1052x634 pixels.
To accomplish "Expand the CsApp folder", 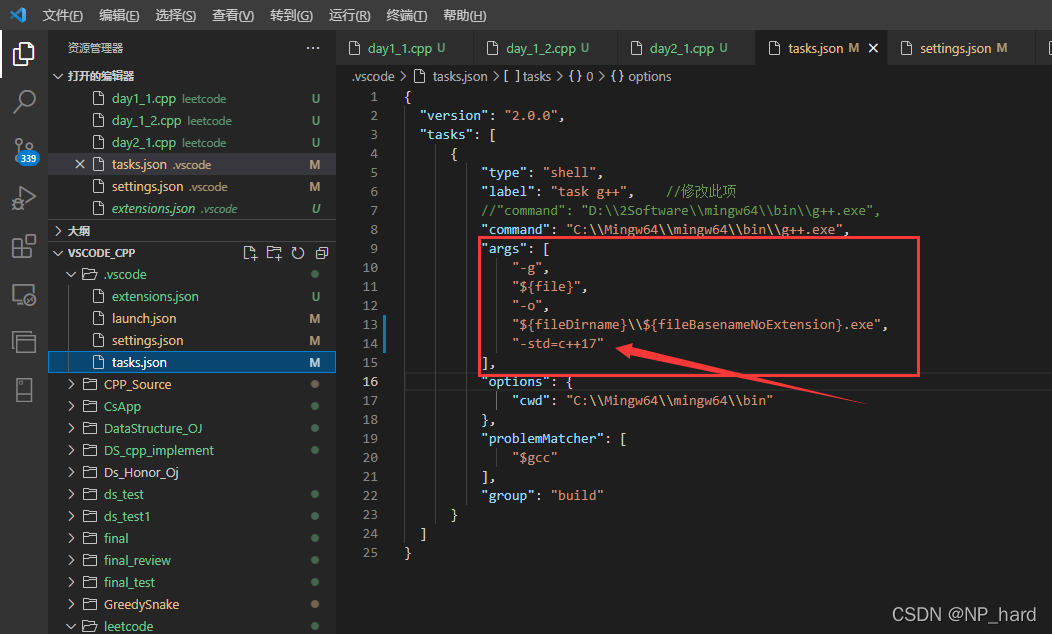I will coord(71,407).
